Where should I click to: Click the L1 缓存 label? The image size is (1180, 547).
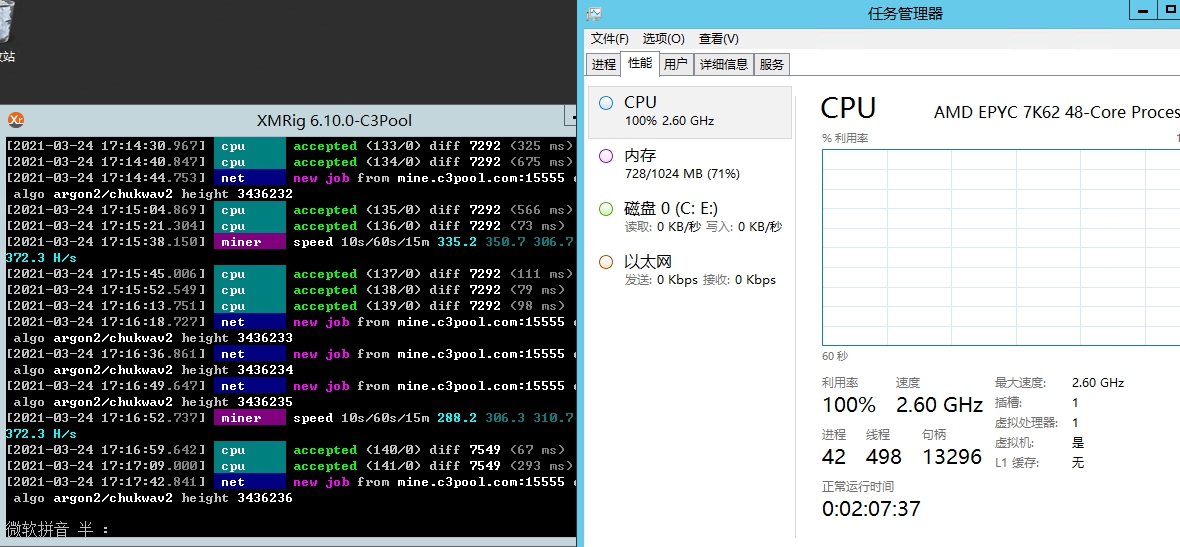(1017, 463)
